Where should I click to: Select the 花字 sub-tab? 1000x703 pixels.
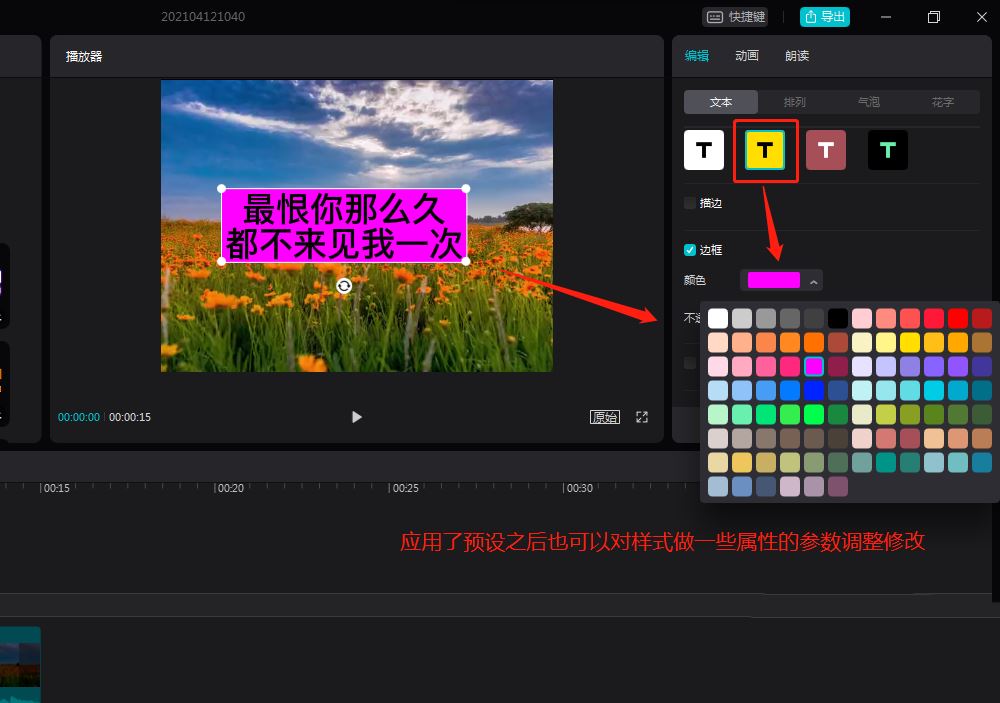point(943,101)
